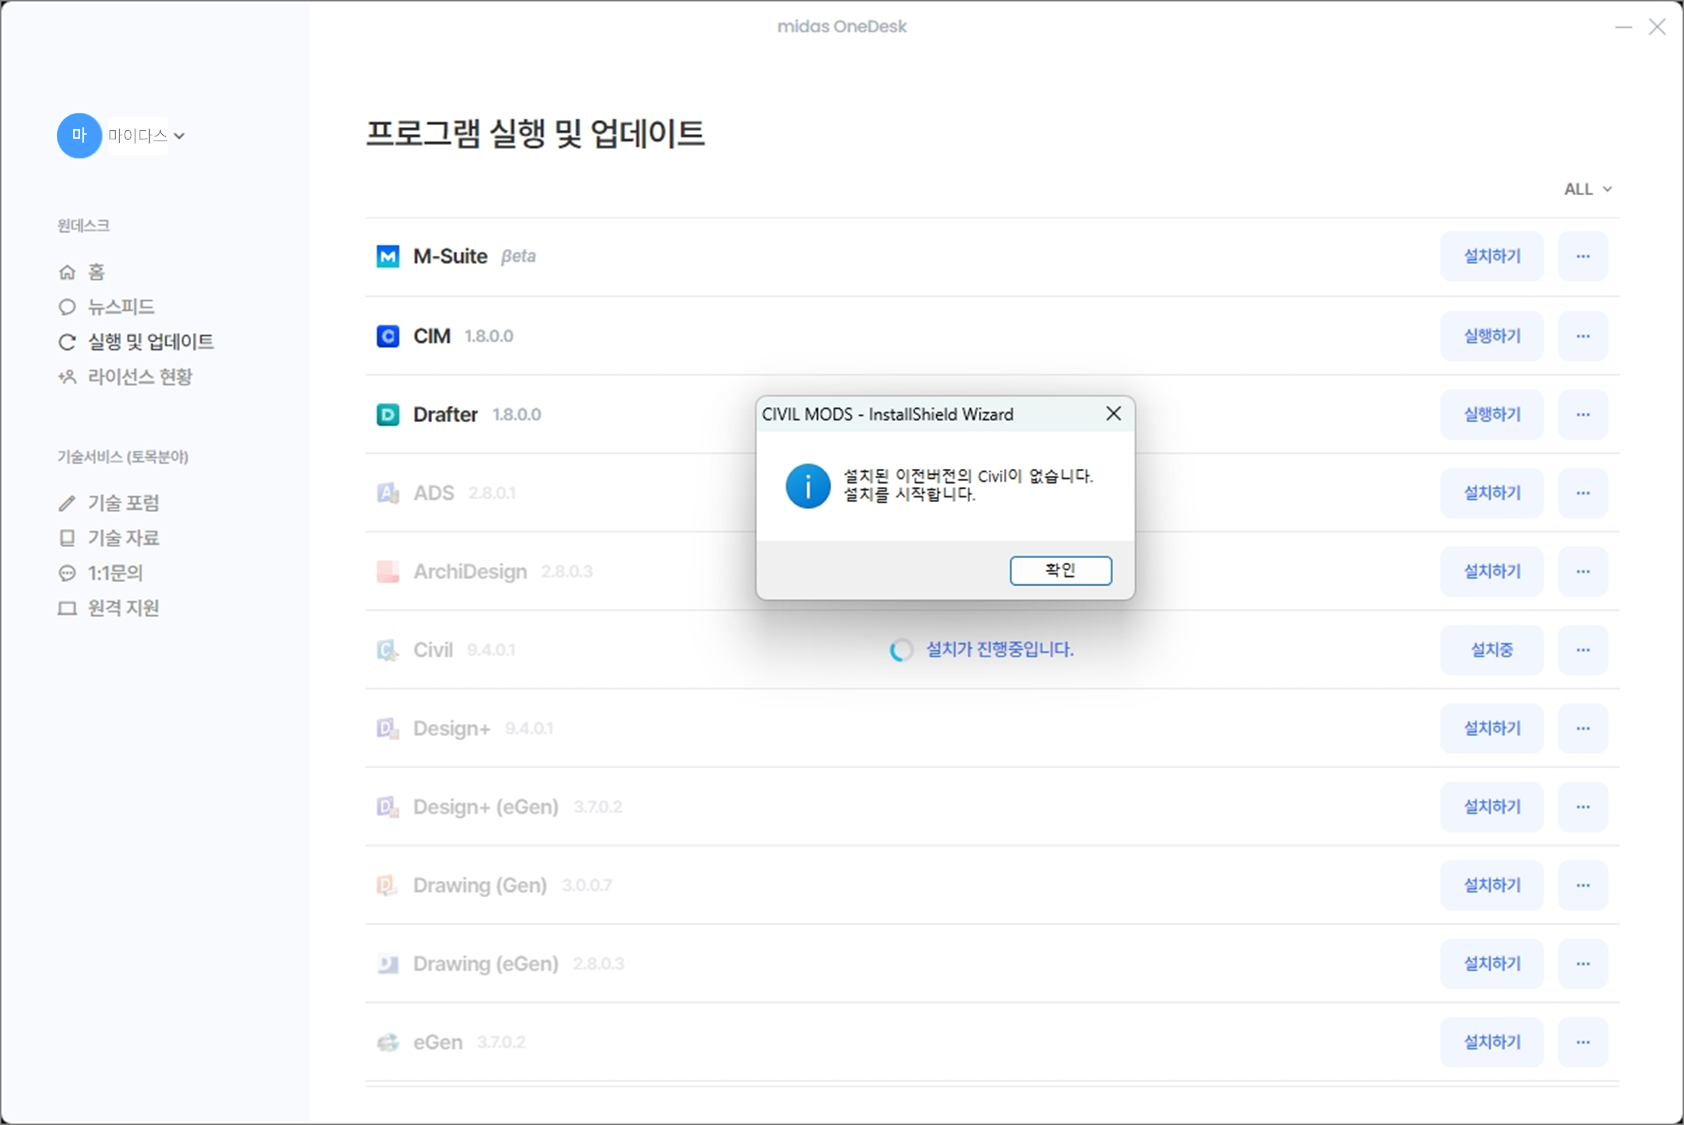Click 설치하기 for Design+ (eGen)

coord(1492,807)
